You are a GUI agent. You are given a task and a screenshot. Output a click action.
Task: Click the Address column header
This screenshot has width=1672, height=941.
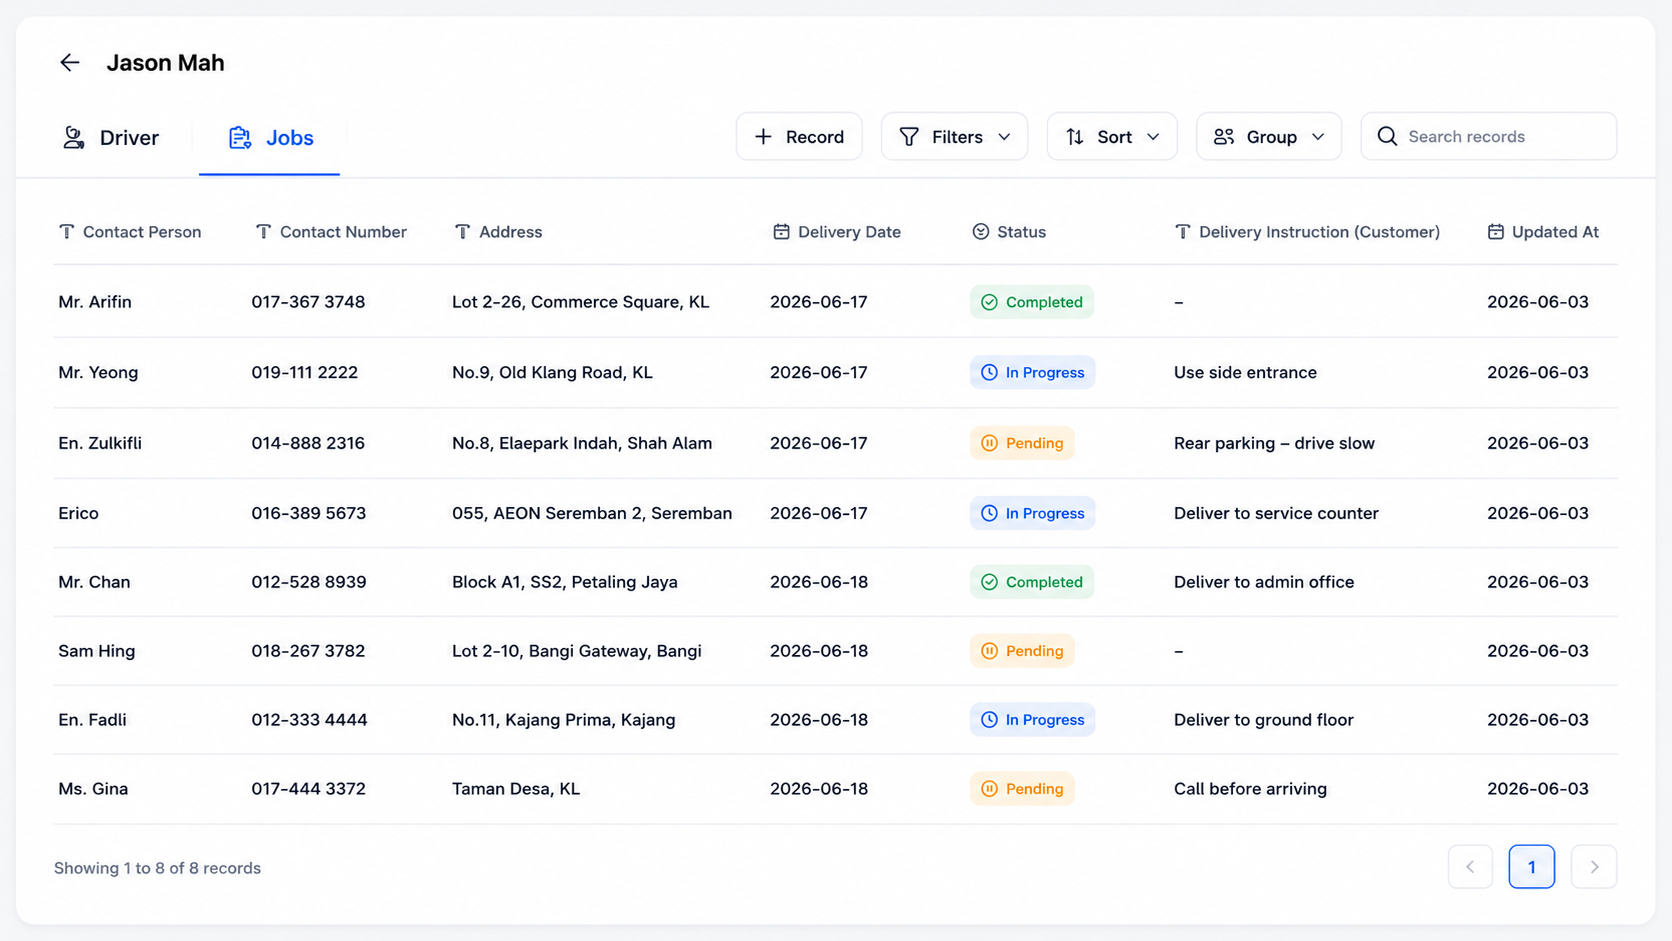(498, 232)
